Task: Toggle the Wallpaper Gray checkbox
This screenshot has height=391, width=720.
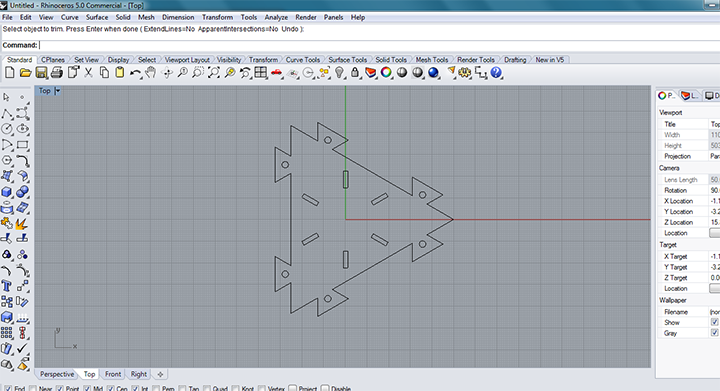Action: pos(714,333)
